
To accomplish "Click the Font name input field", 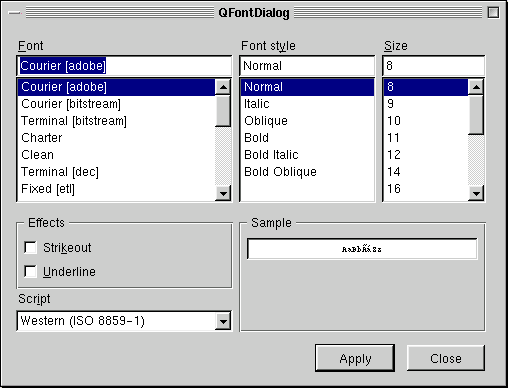I will (x=124, y=66).
